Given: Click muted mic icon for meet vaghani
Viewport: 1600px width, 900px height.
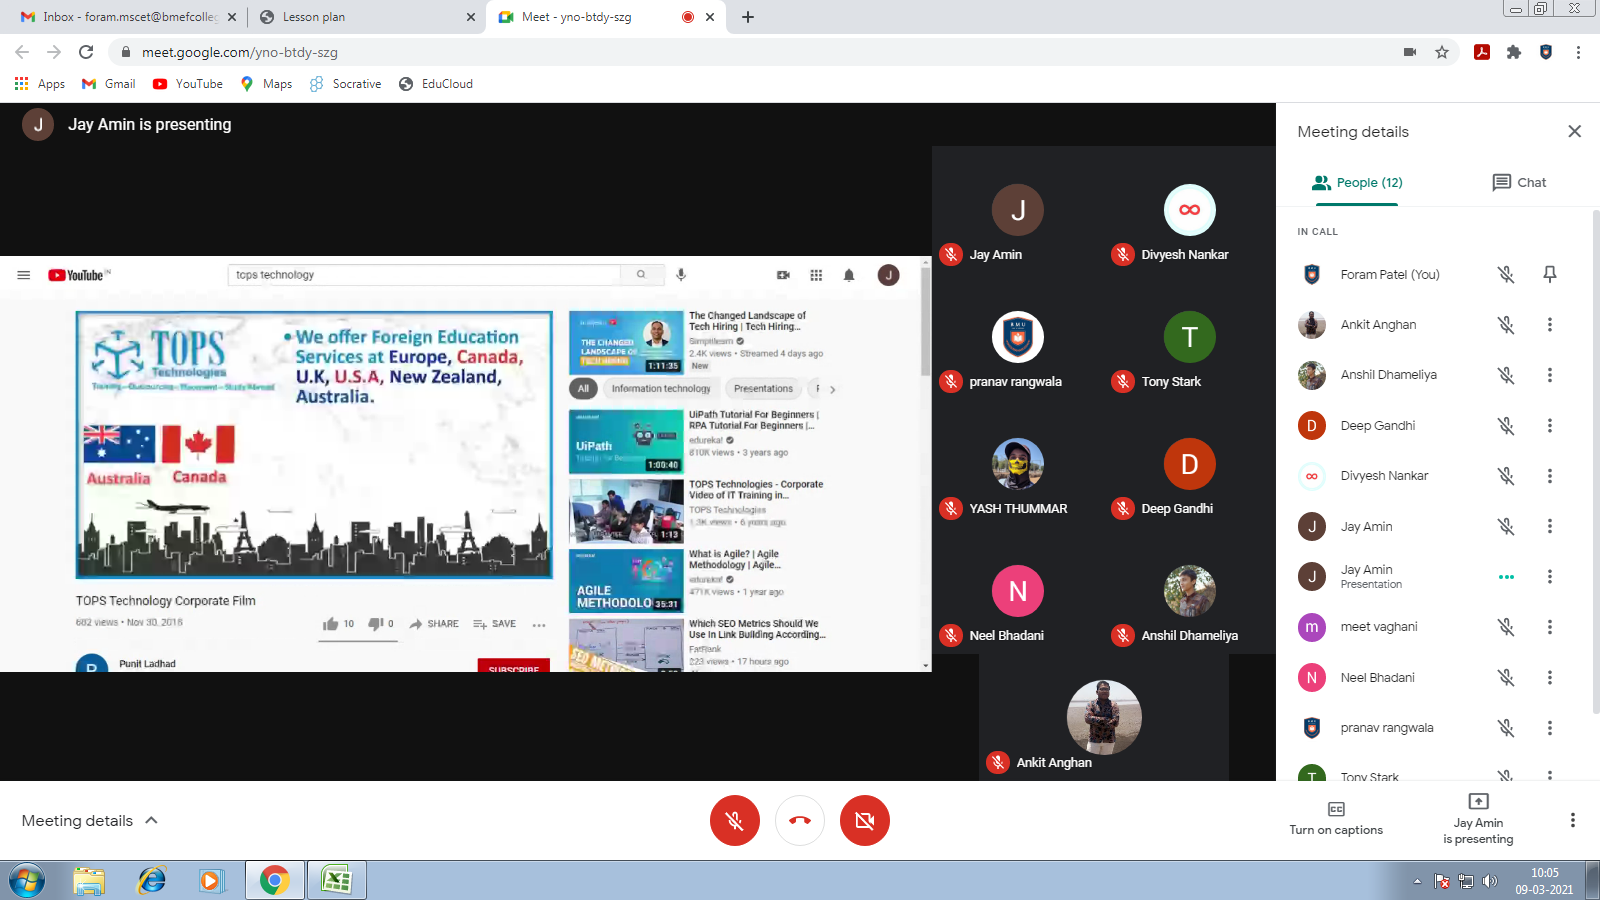Looking at the screenshot, I should coord(1506,627).
